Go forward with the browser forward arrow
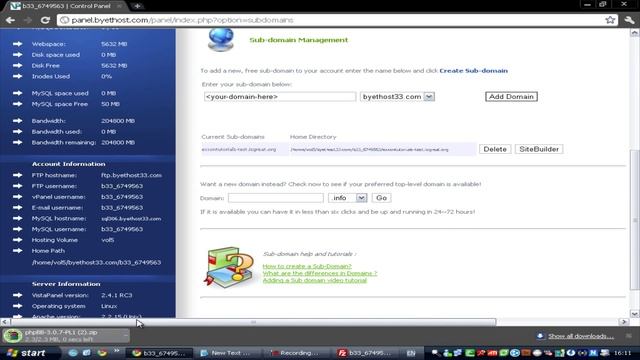Image resolution: width=640 pixels, height=360 pixels. click(x=28, y=20)
